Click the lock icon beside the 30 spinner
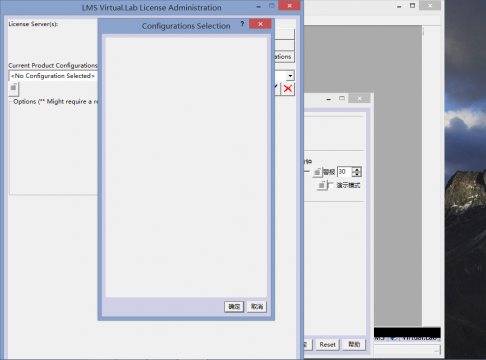Image resolution: width=486 pixels, height=360 pixels. click(x=317, y=172)
